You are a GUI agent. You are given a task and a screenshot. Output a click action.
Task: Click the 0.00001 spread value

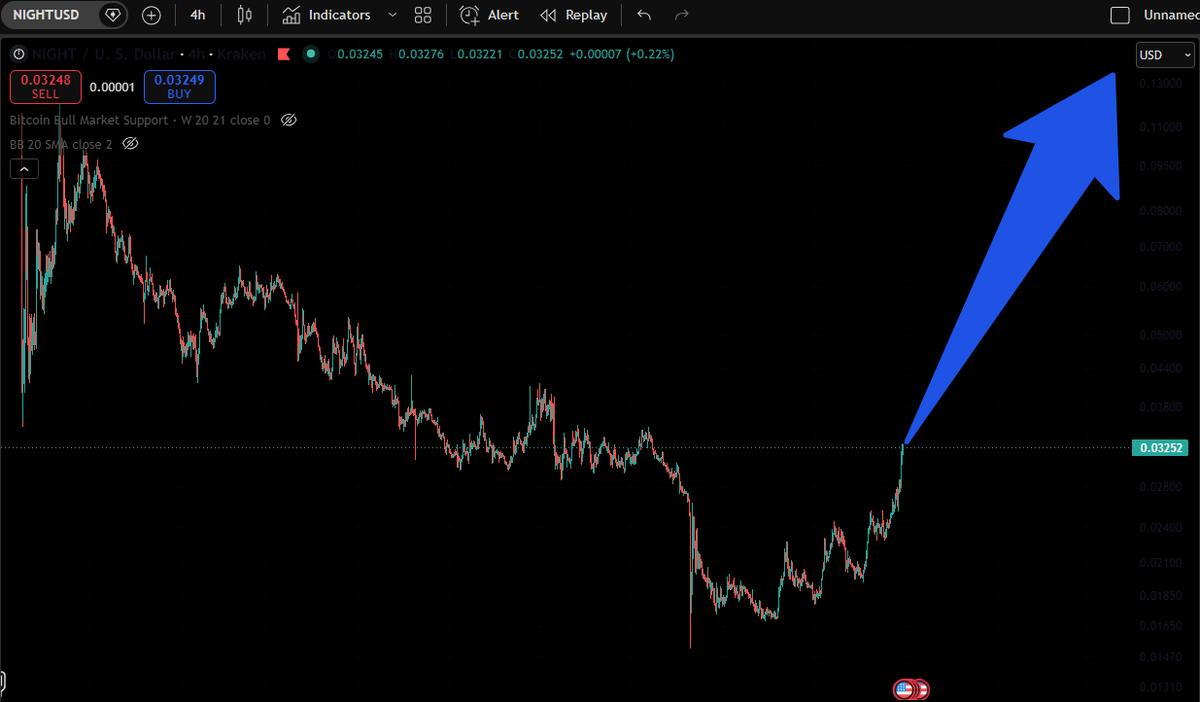pyautogui.click(x=112, y=87)
